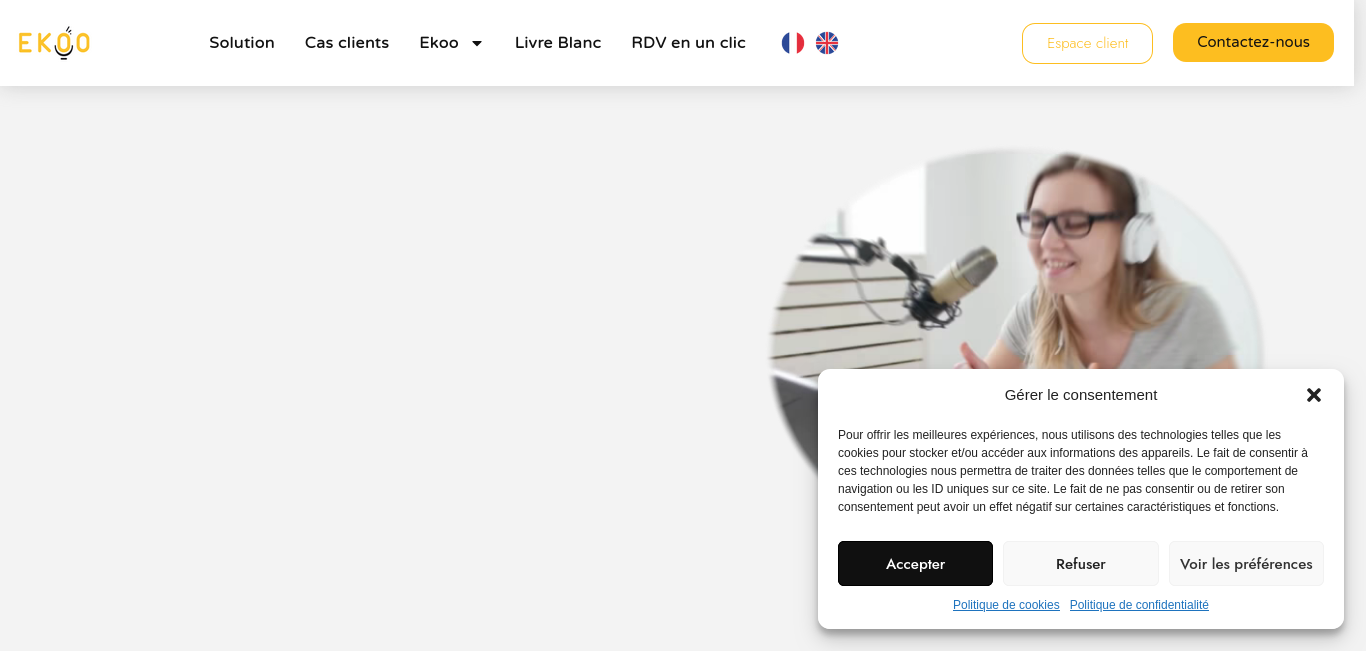This screenshot has width=1366, height=651.
Task: Expand the Ekoo menu dropdown arrow
Action: 477,43
